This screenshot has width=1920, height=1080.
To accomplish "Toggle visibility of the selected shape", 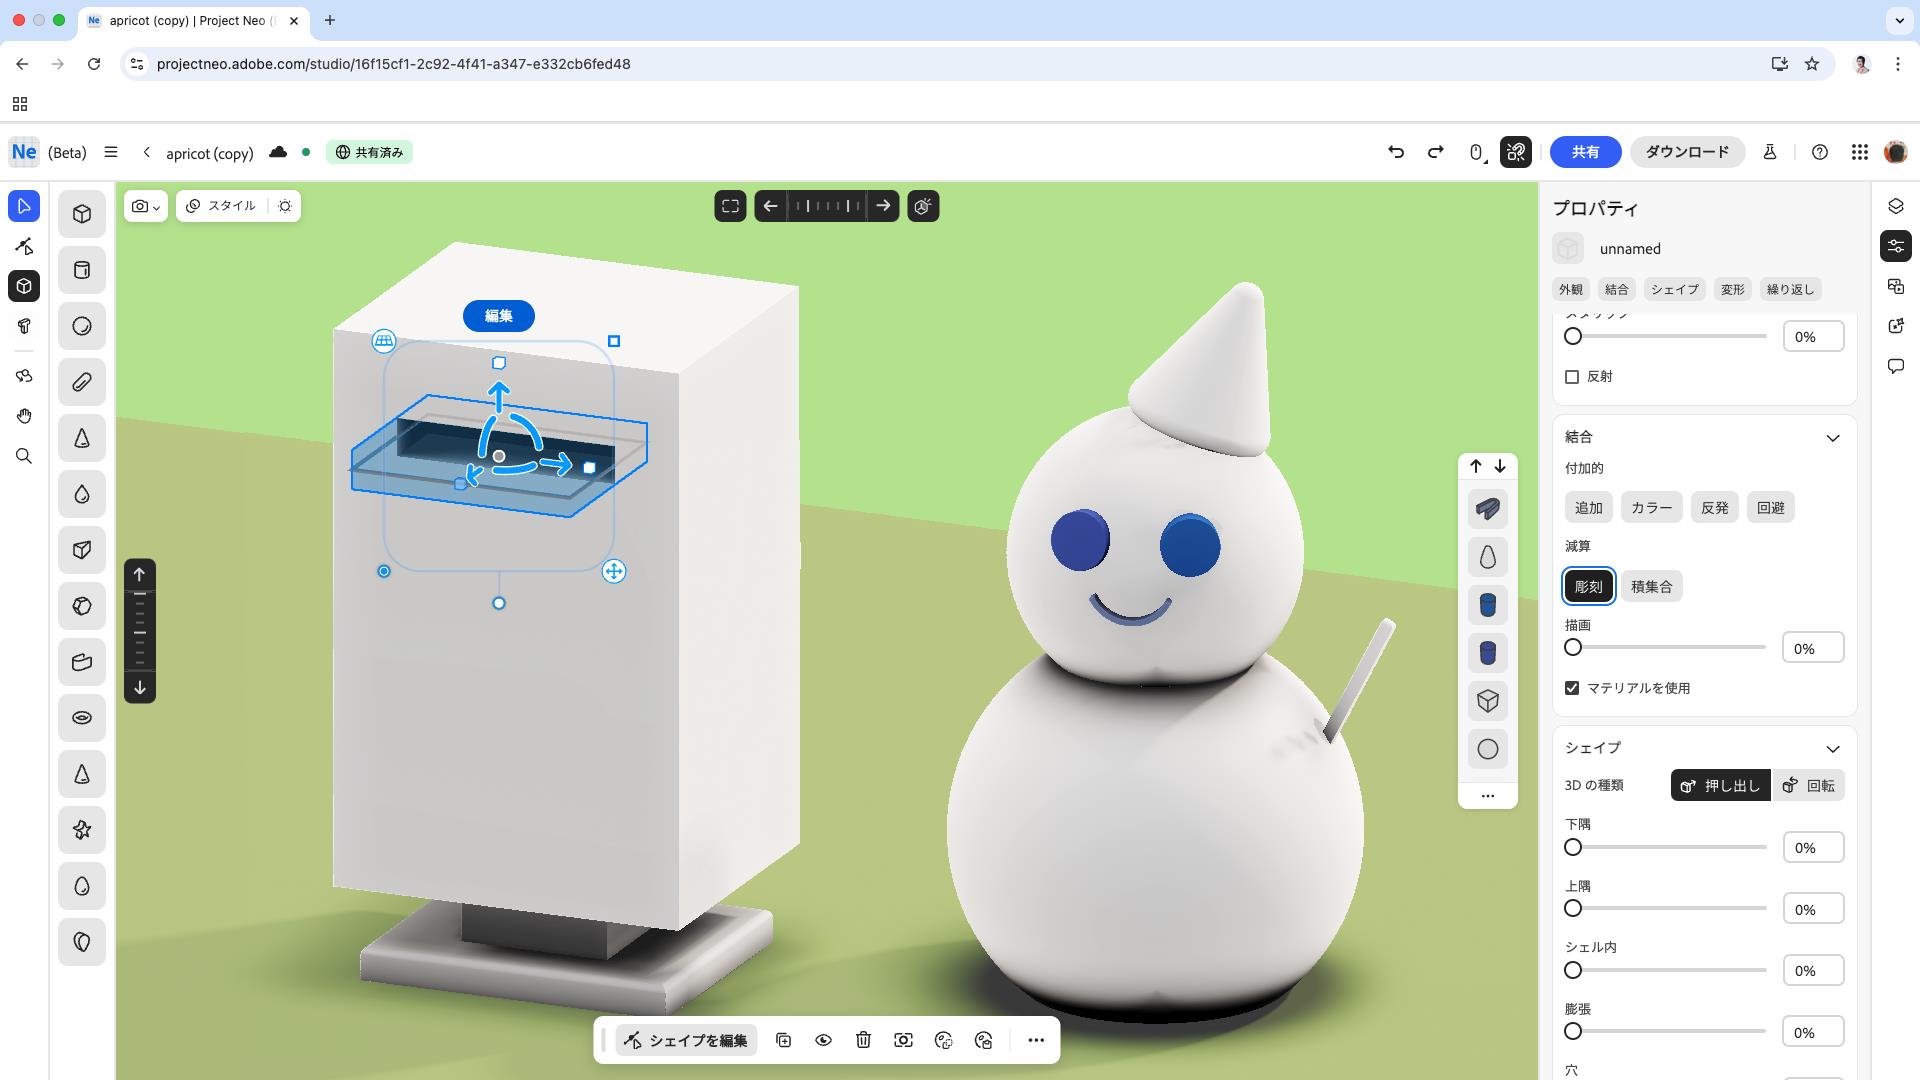I will (x=824, y=1040).
